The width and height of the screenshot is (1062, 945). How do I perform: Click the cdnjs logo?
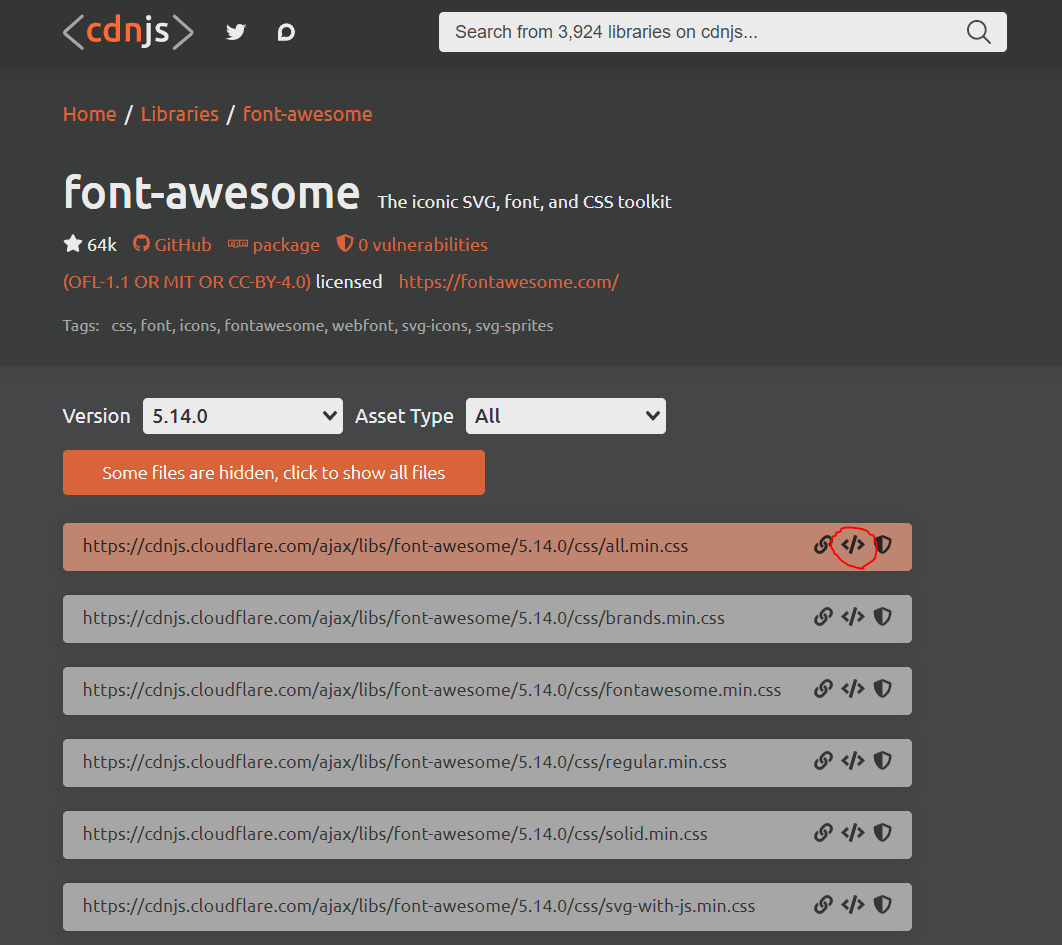[x=128, y=32]
